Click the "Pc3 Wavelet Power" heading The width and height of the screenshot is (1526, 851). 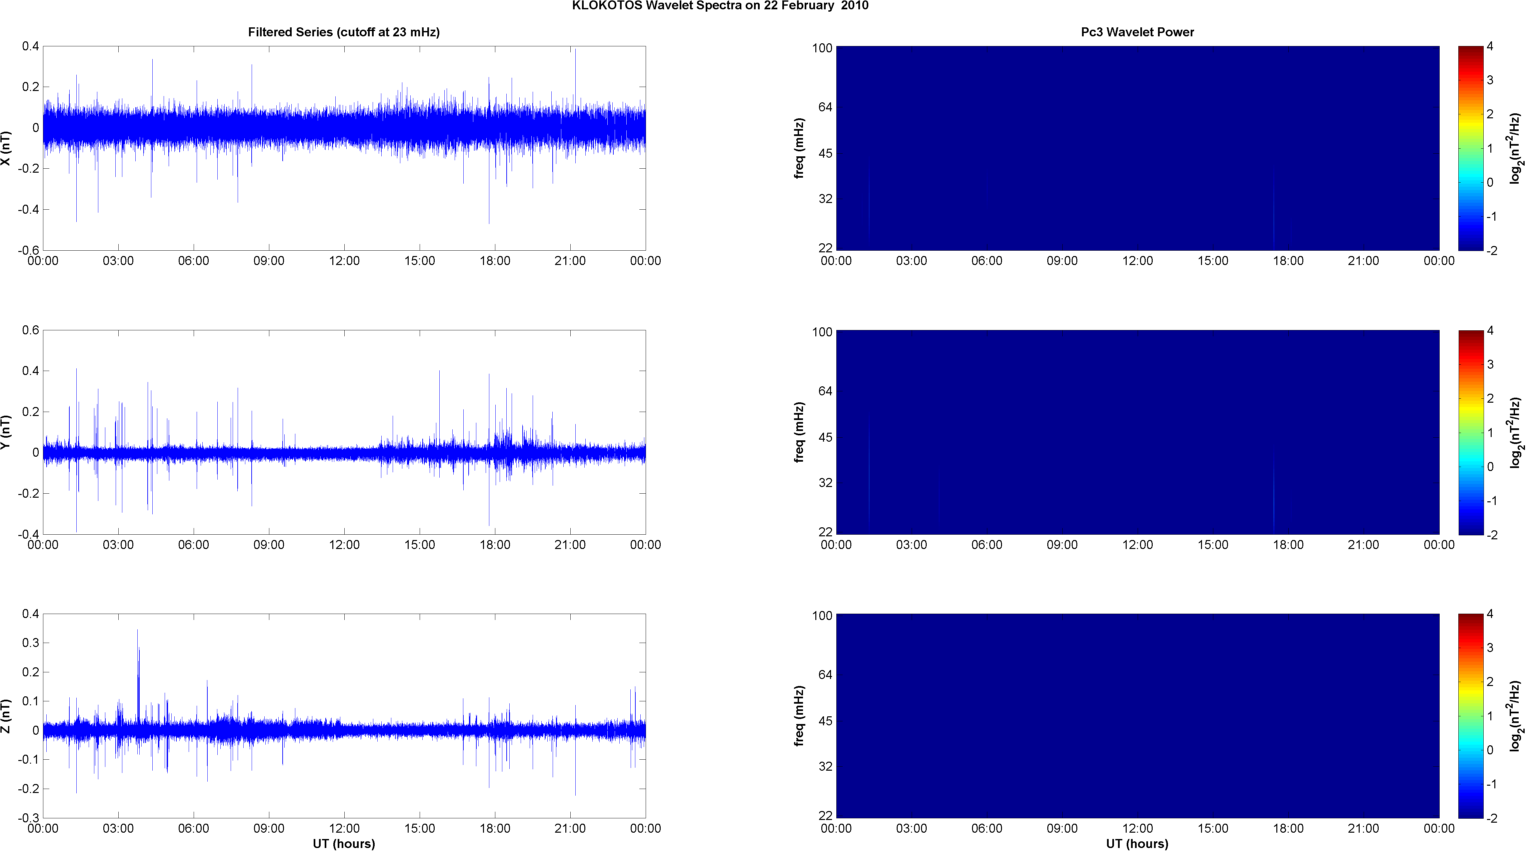(x=1137, y=32)
